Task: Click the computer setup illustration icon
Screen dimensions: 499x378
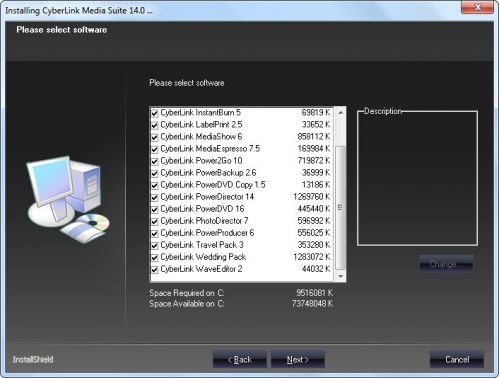Action: click(x=68, y=199)
